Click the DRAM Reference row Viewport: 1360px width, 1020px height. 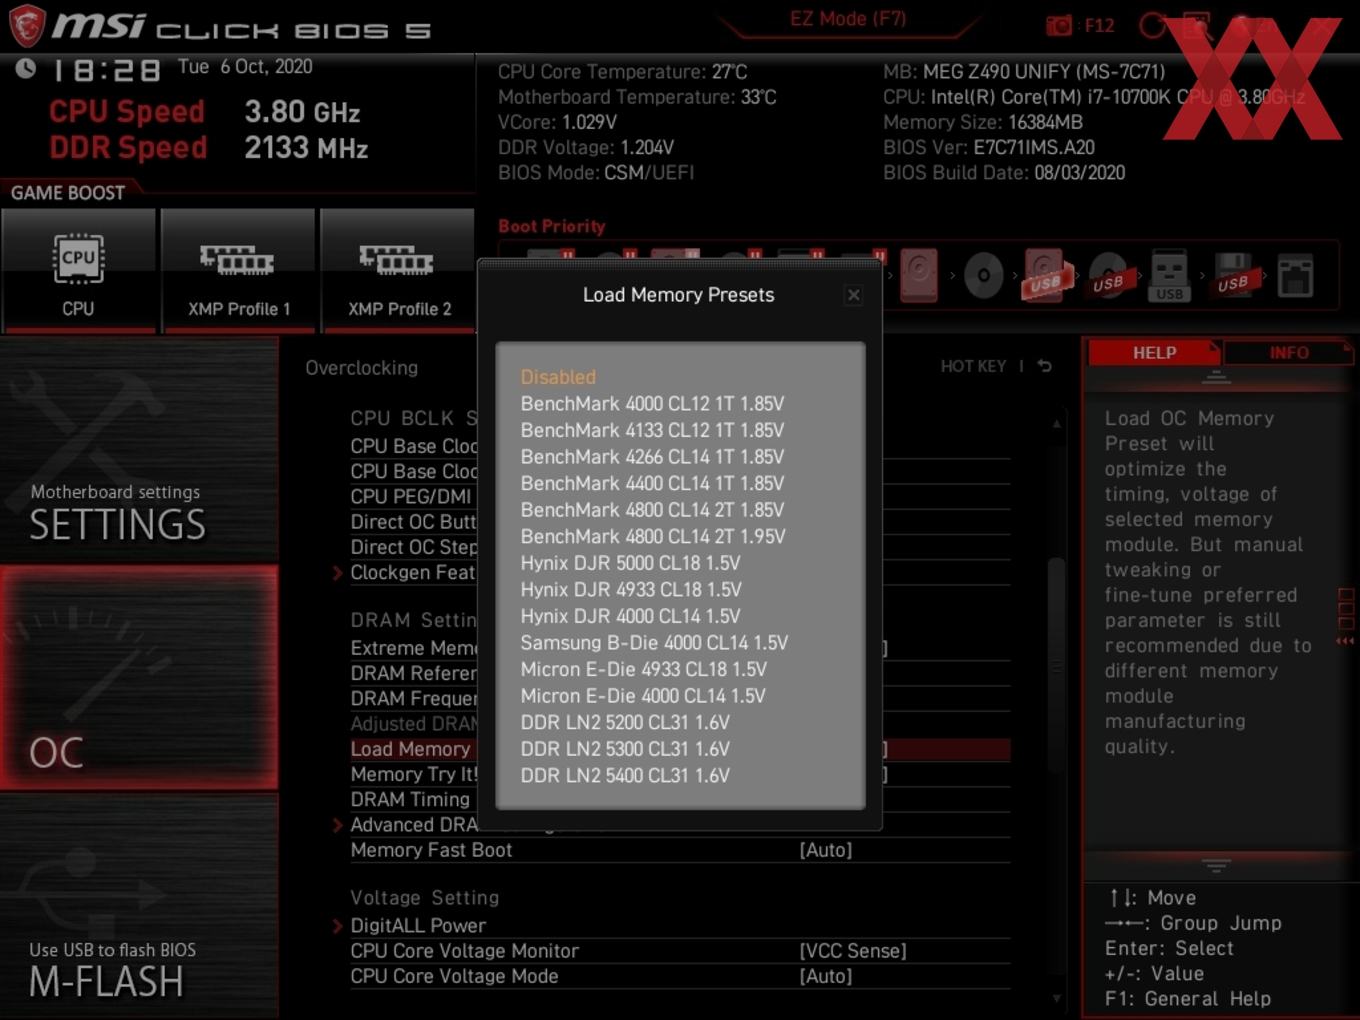click(413, 673)
